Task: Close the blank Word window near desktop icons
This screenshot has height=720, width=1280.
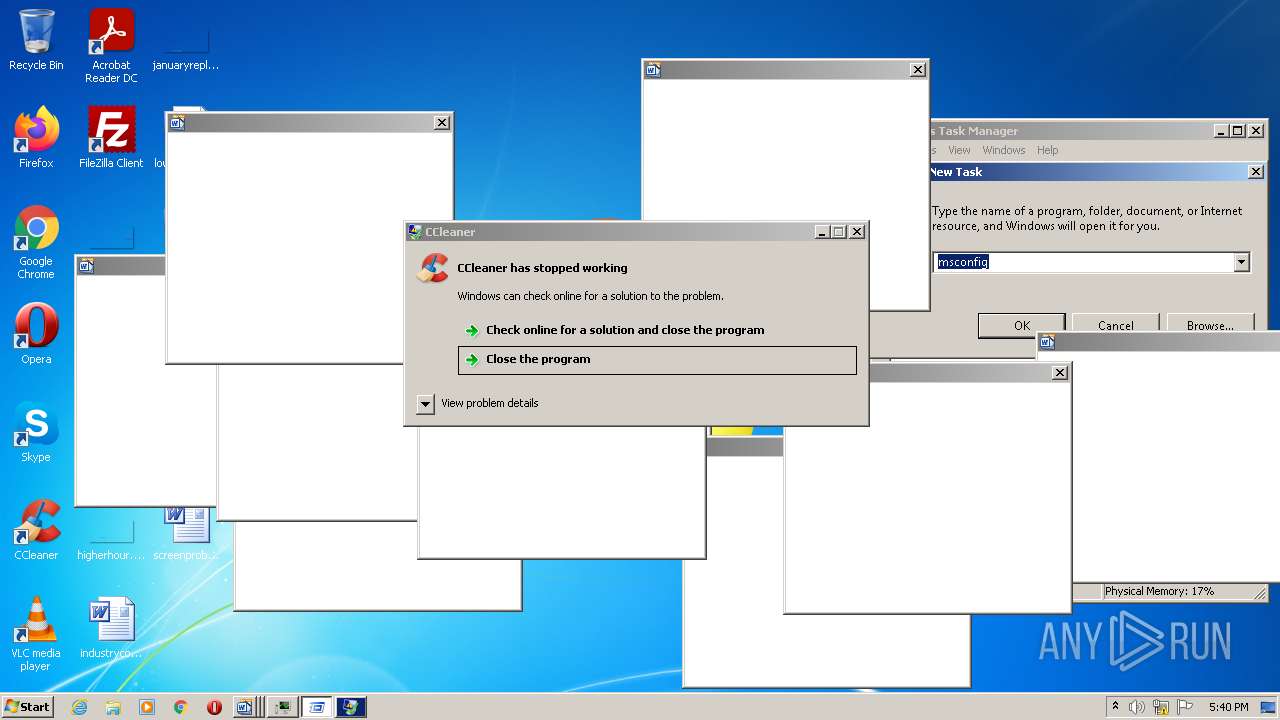Action: (441, 122)
